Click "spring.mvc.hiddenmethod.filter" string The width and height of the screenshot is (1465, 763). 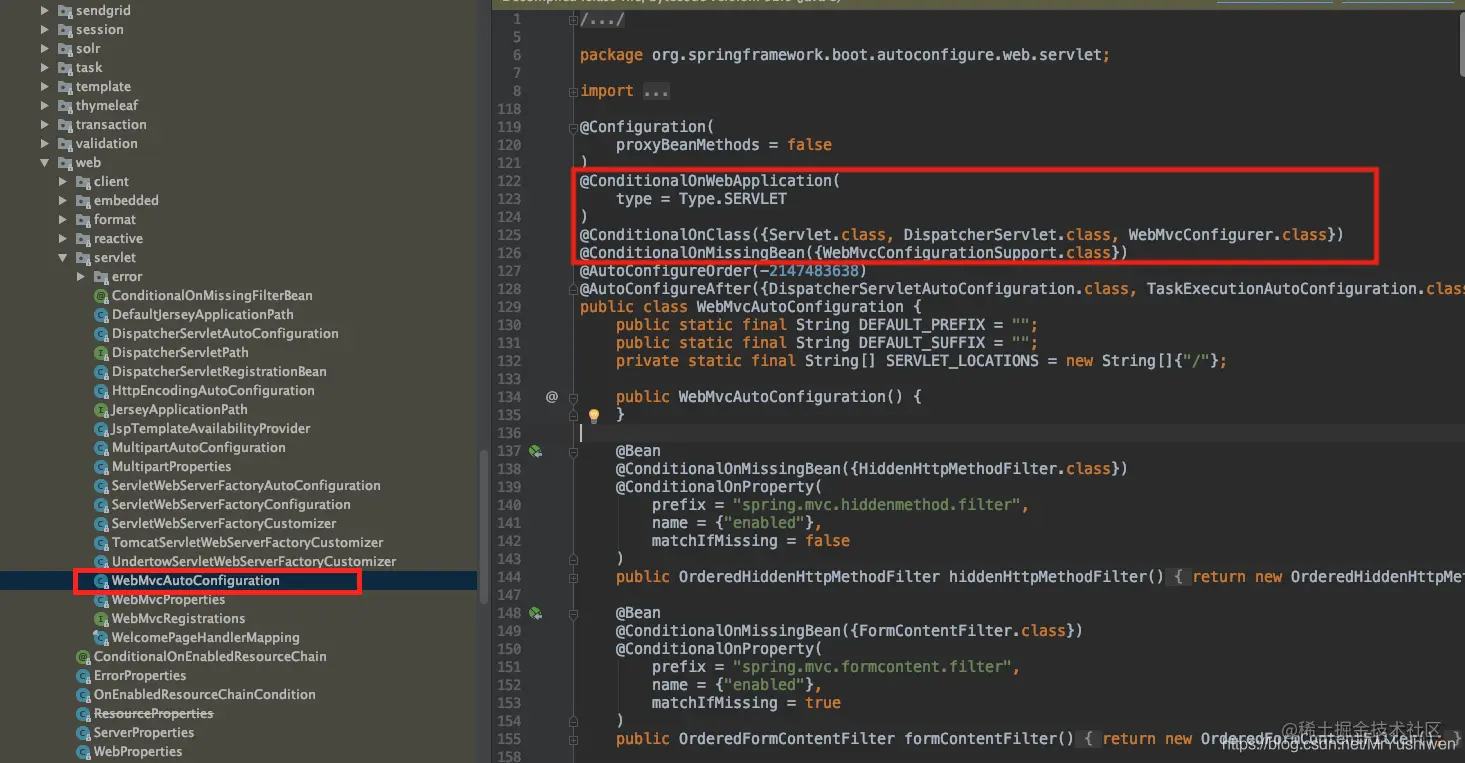pyautogui.click(x=876, y=505)
